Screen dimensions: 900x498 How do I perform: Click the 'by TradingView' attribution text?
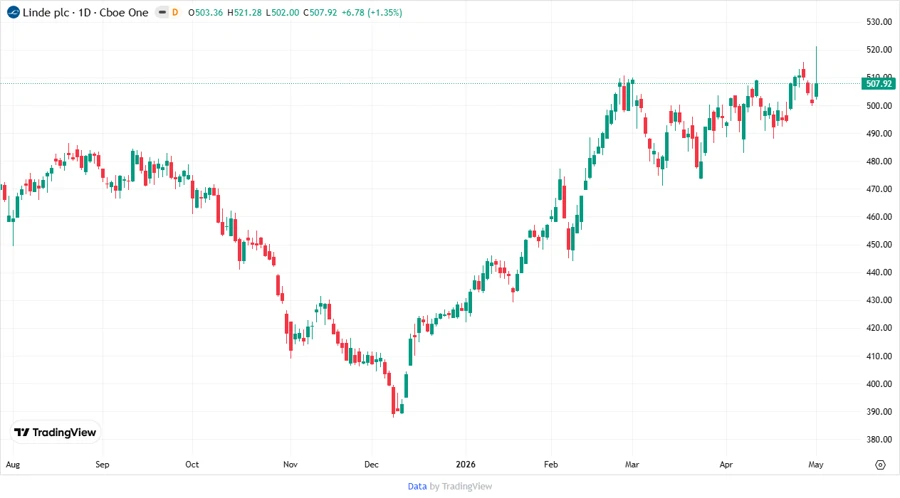461,486
